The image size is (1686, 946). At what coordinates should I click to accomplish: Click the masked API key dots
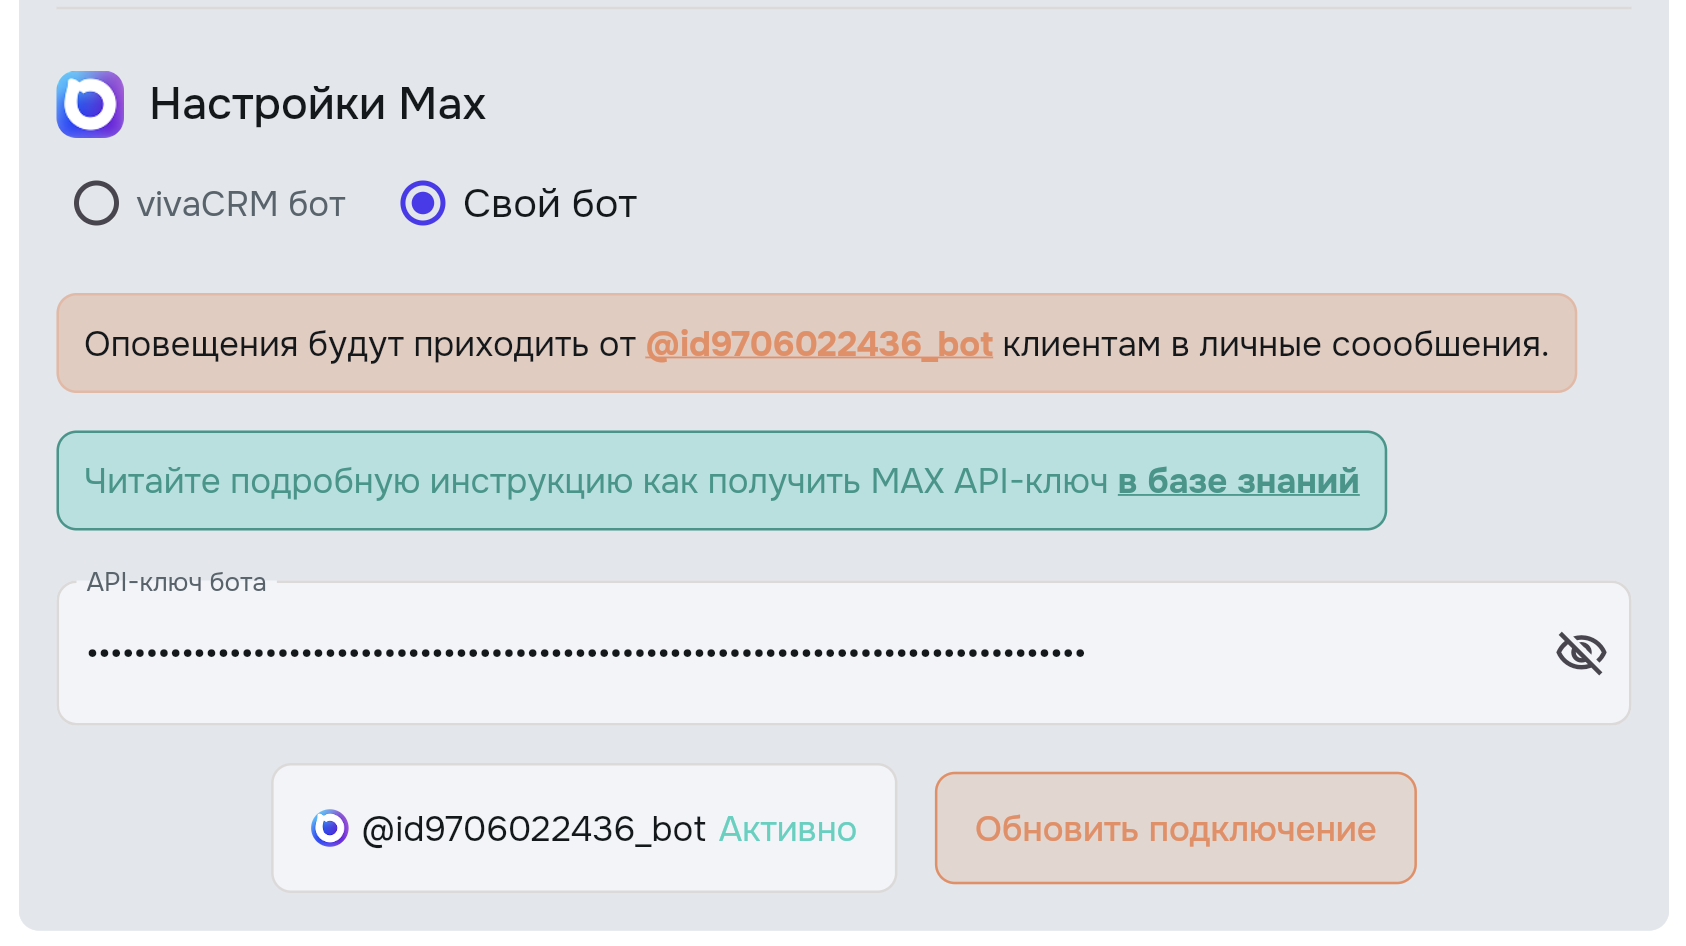point(586,653)
